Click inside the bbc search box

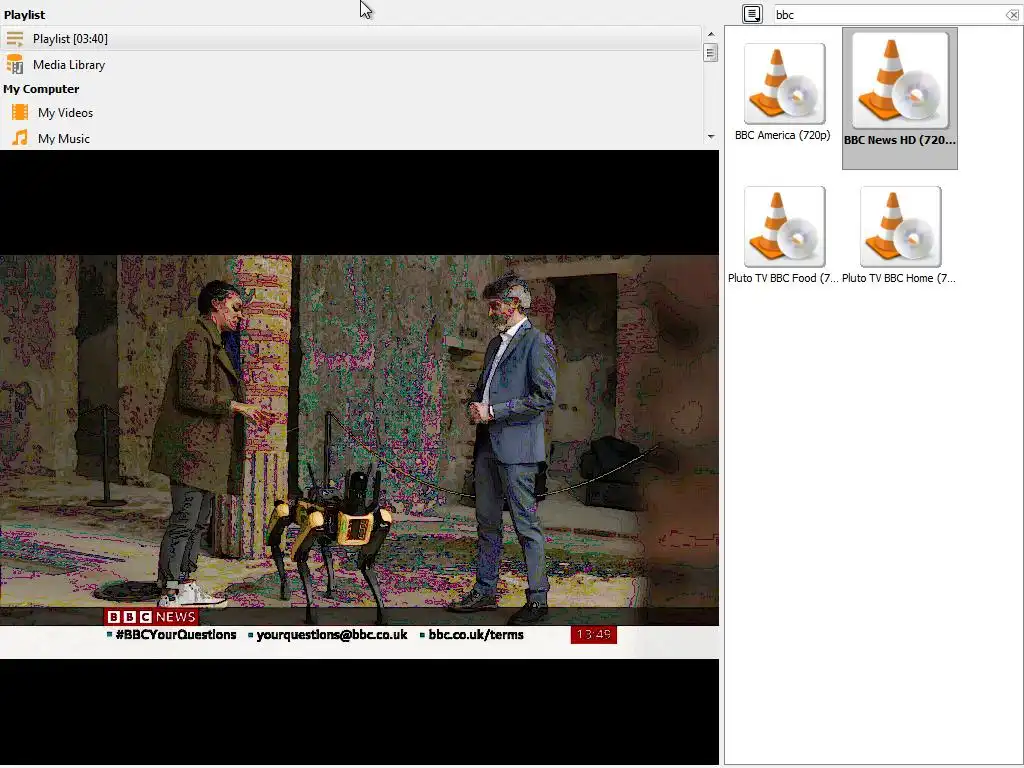pyautogui.click(x=888, y=14)
